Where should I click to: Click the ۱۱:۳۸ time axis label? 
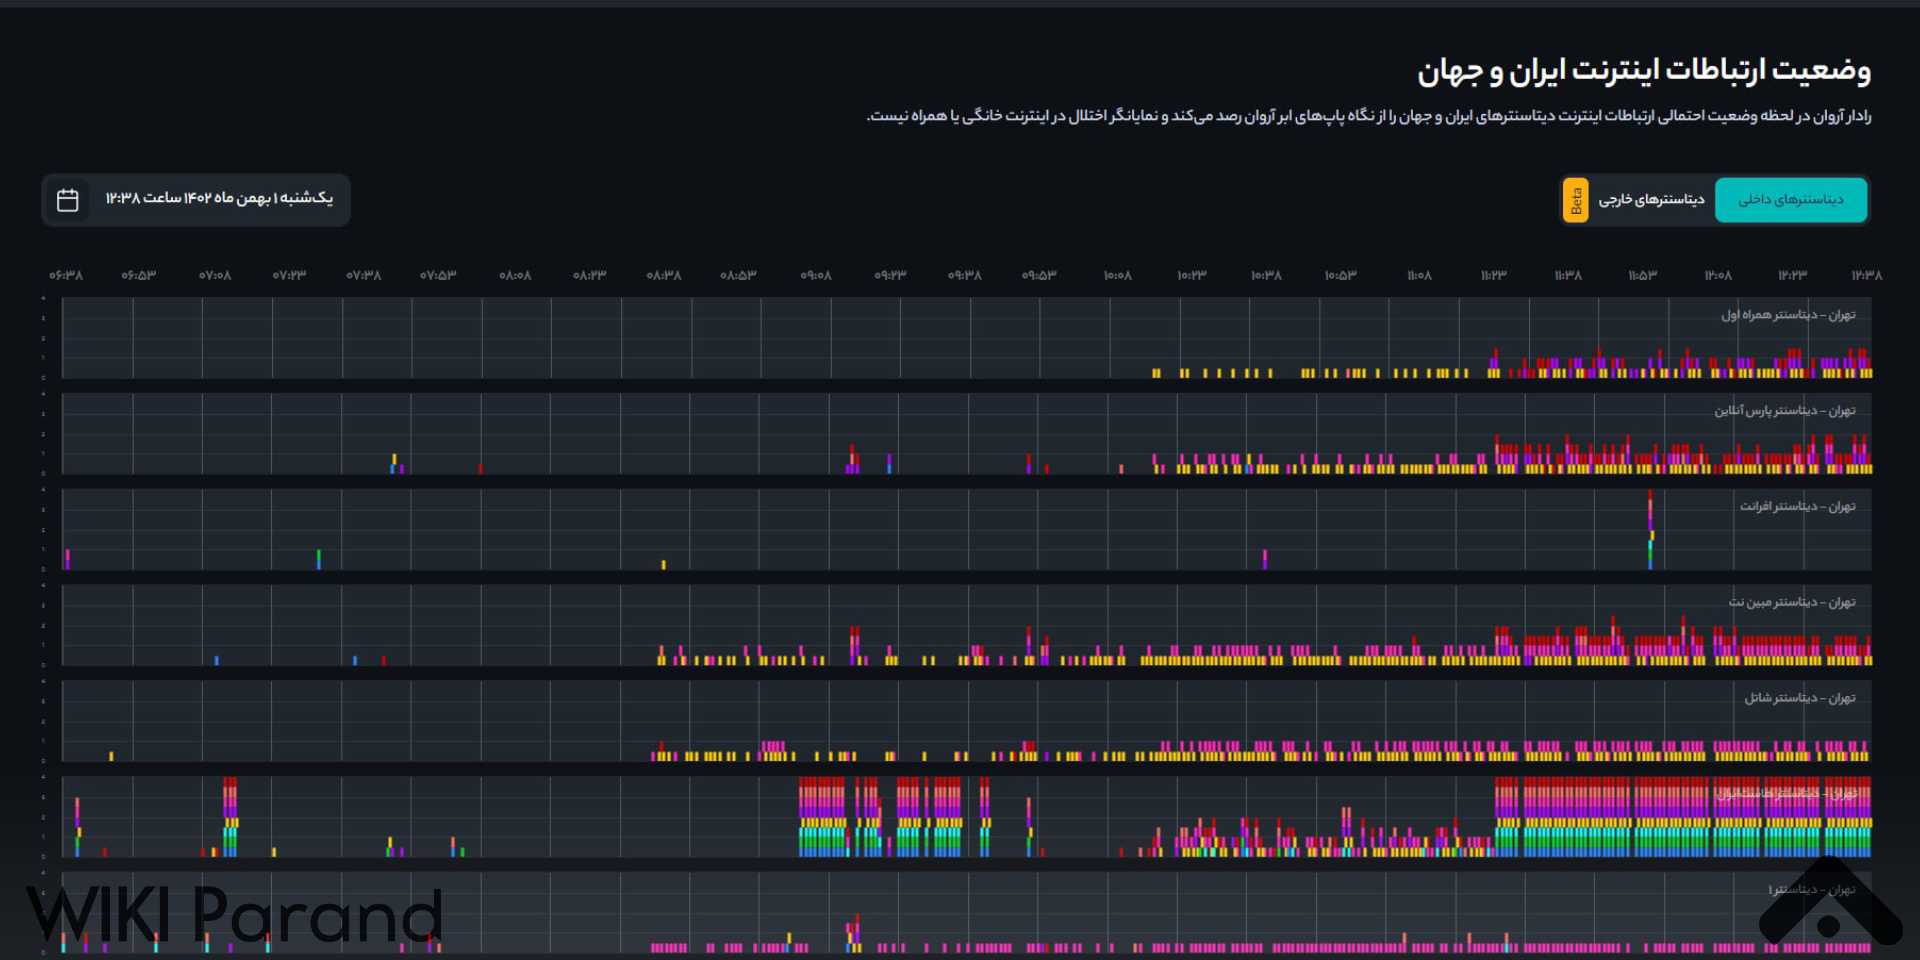tap(1568, 275)
